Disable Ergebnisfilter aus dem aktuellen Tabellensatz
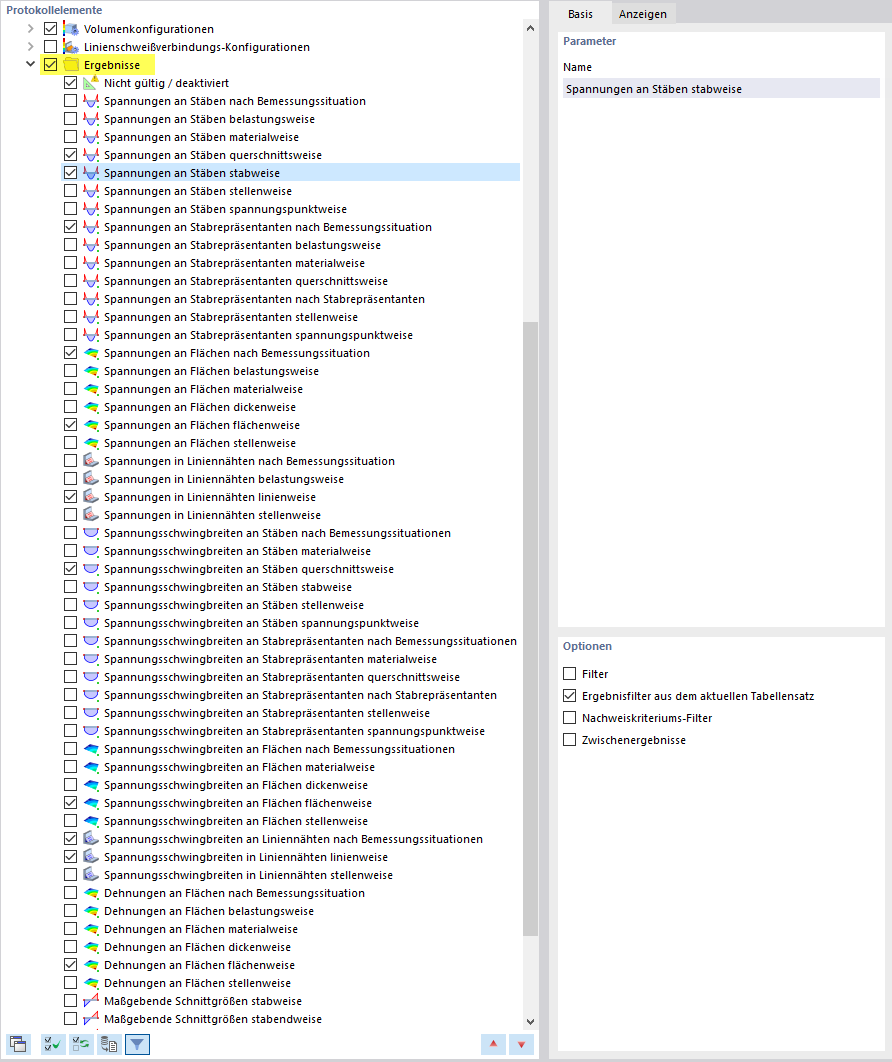Screen dimensions: 892x1062 pos(570,696)
